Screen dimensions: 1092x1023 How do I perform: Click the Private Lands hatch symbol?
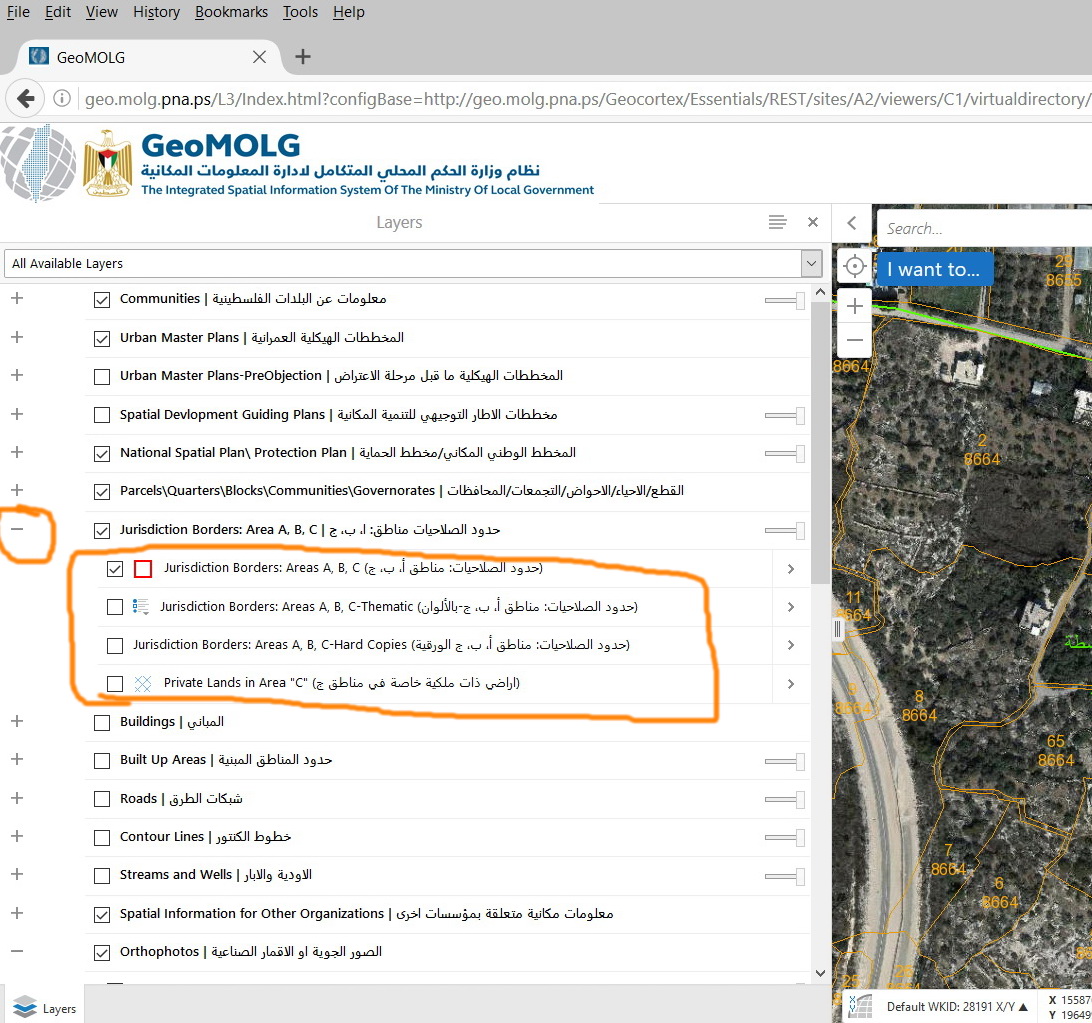(143, 683)
